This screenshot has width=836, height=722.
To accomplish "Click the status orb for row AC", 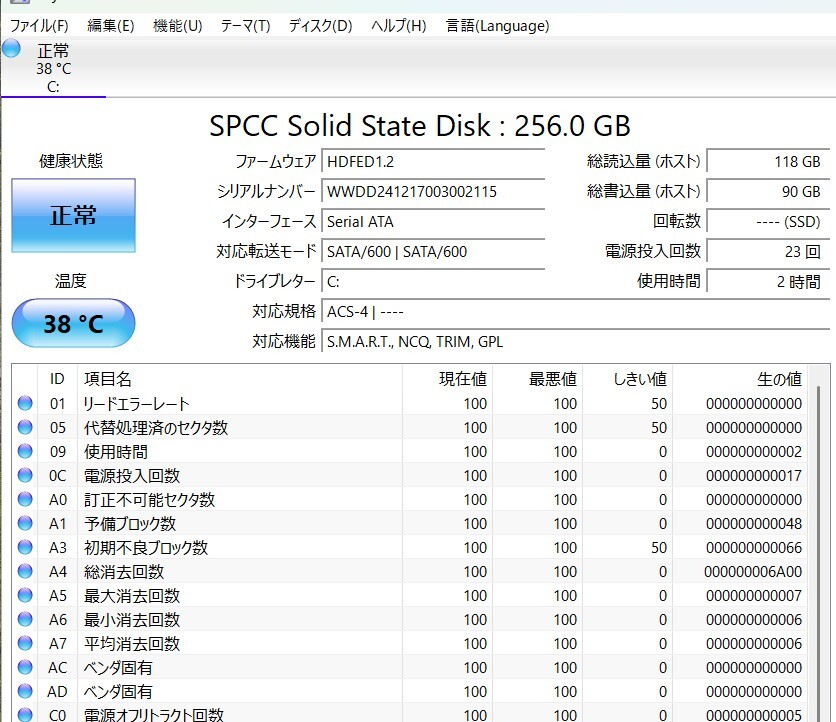I will (25, 668).
